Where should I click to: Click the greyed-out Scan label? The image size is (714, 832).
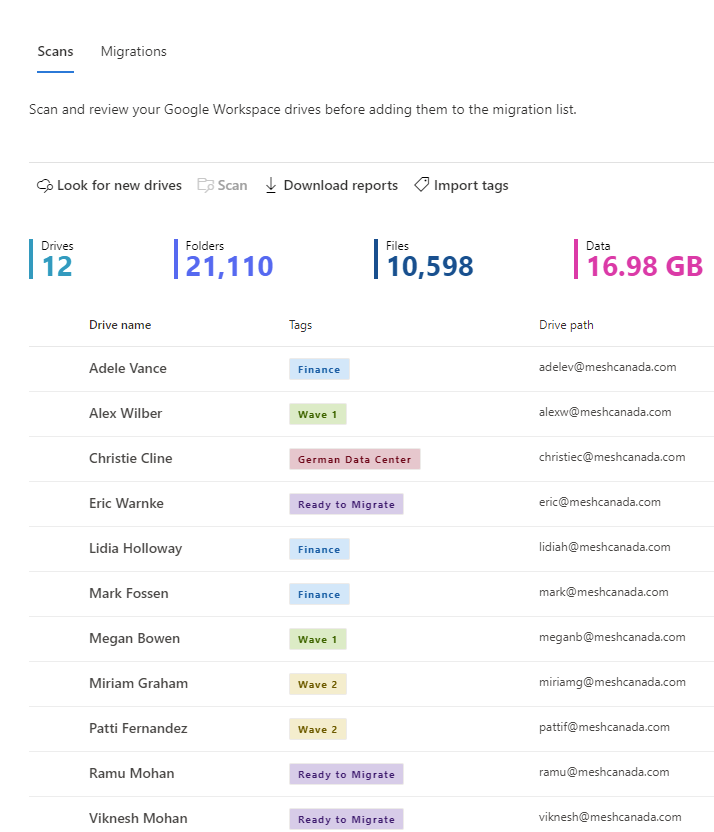click(232, 185)
